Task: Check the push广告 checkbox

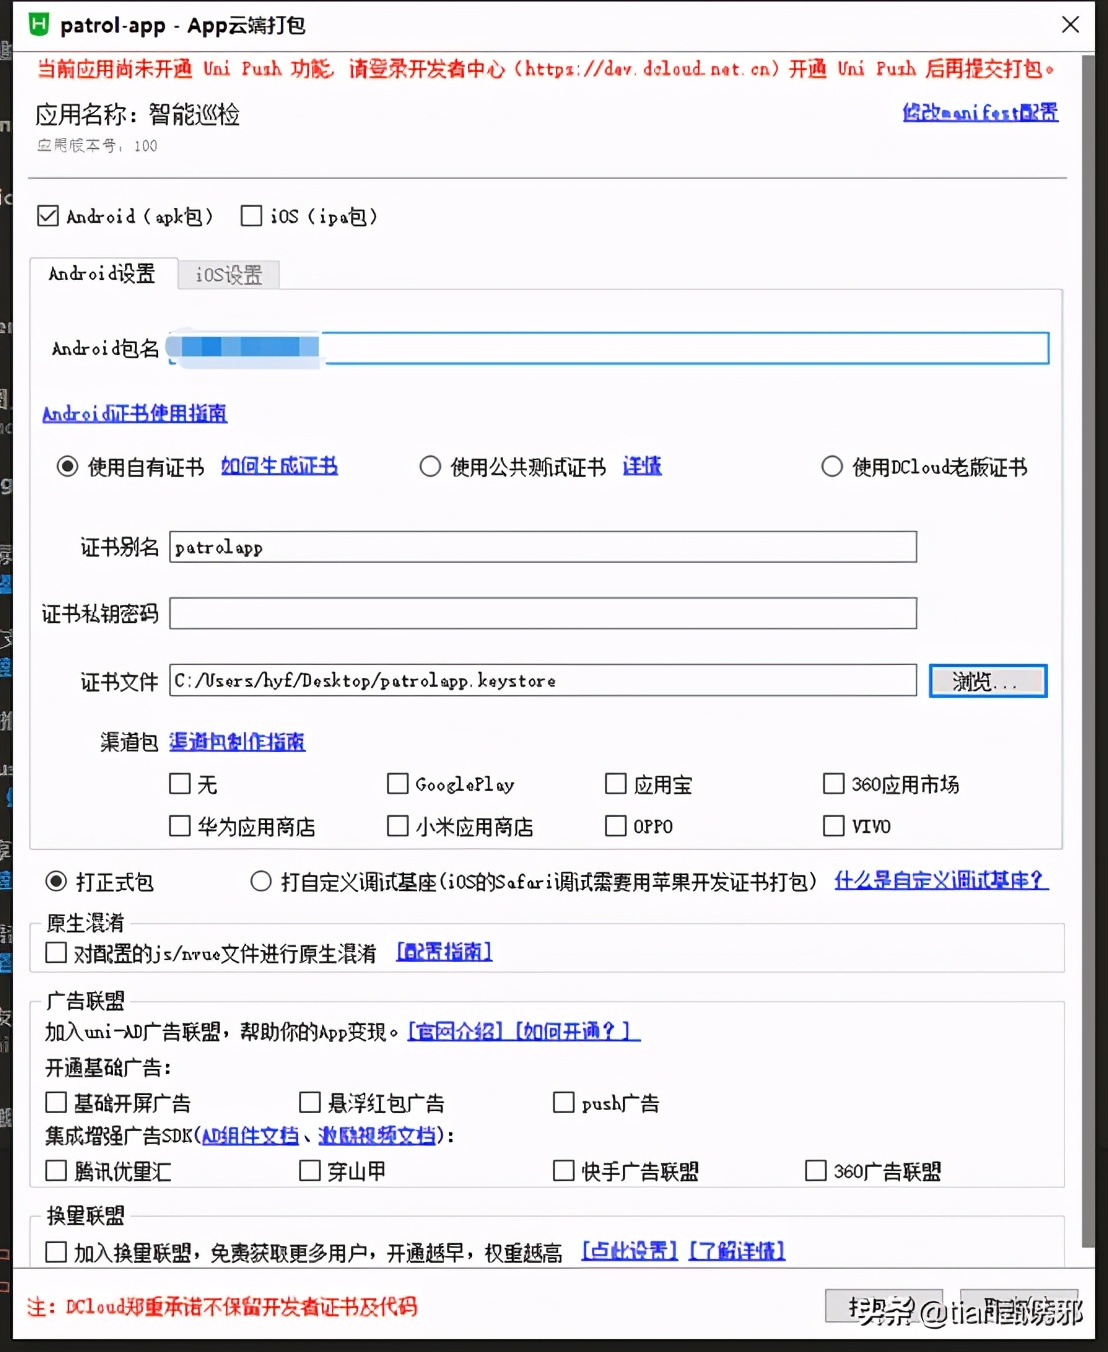Action: point(564,1103)
